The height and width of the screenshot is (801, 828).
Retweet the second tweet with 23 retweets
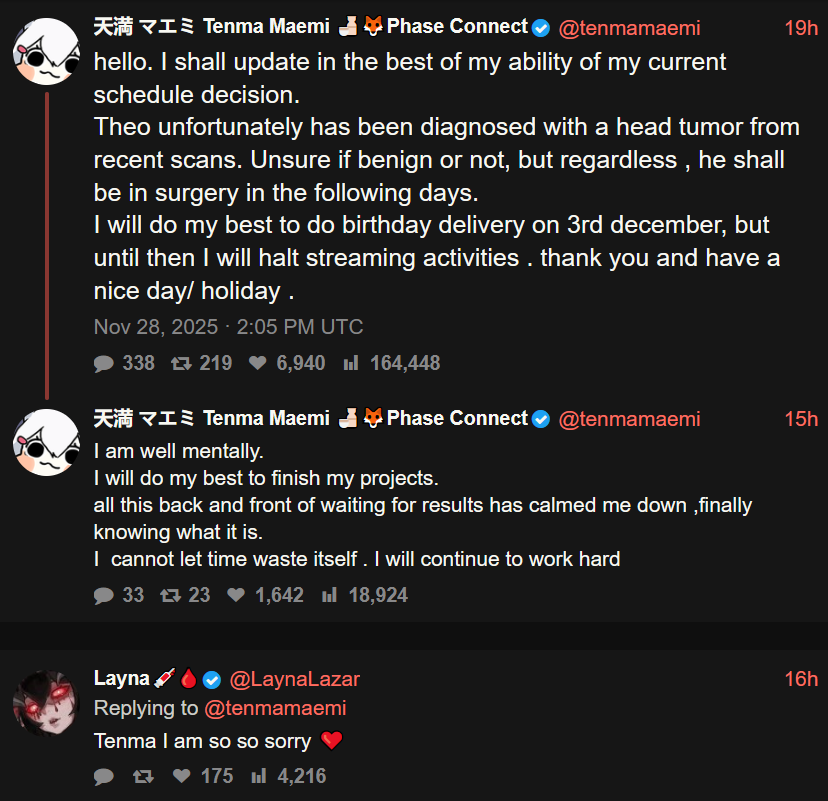(170, 595)
